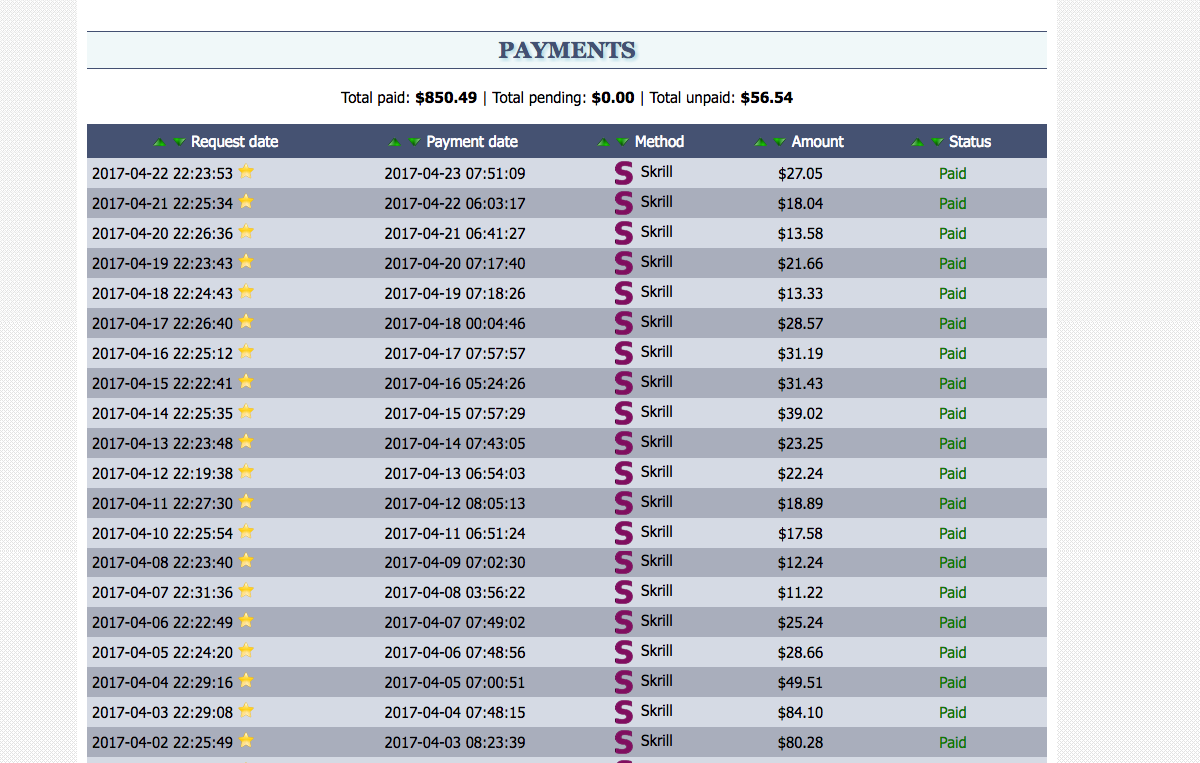
Task: Click star beside 2017-04-15 22:22:41 request
Action: tap(246, 381)
